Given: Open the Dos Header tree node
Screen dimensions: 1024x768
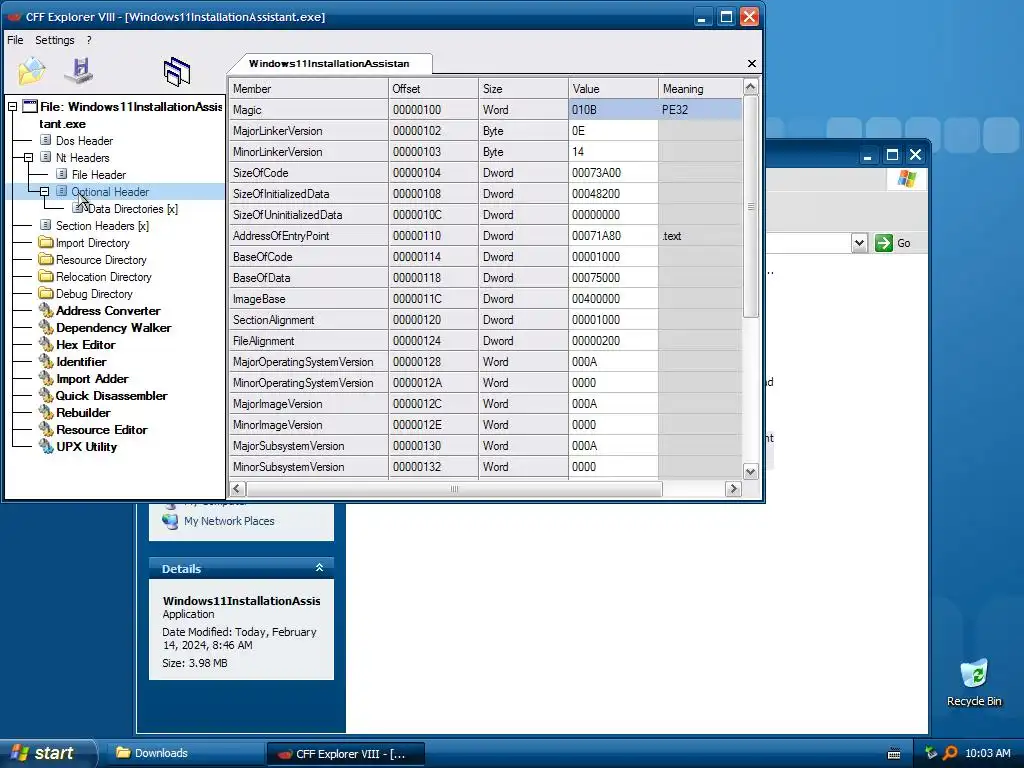Looking at the screenshot, I should [x=84, y=140].
